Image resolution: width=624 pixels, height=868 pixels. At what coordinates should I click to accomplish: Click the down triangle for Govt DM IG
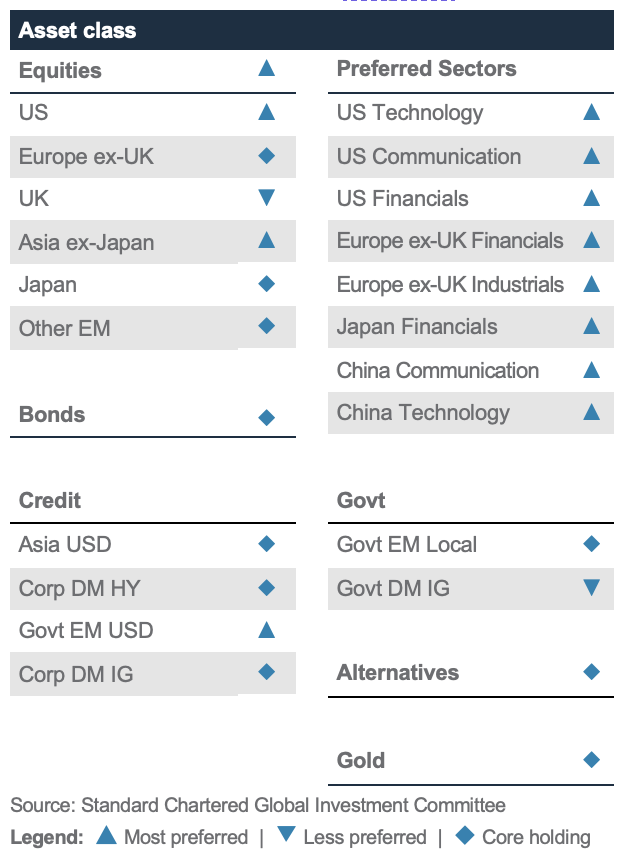pyautogui.click(x=591, y=587)
